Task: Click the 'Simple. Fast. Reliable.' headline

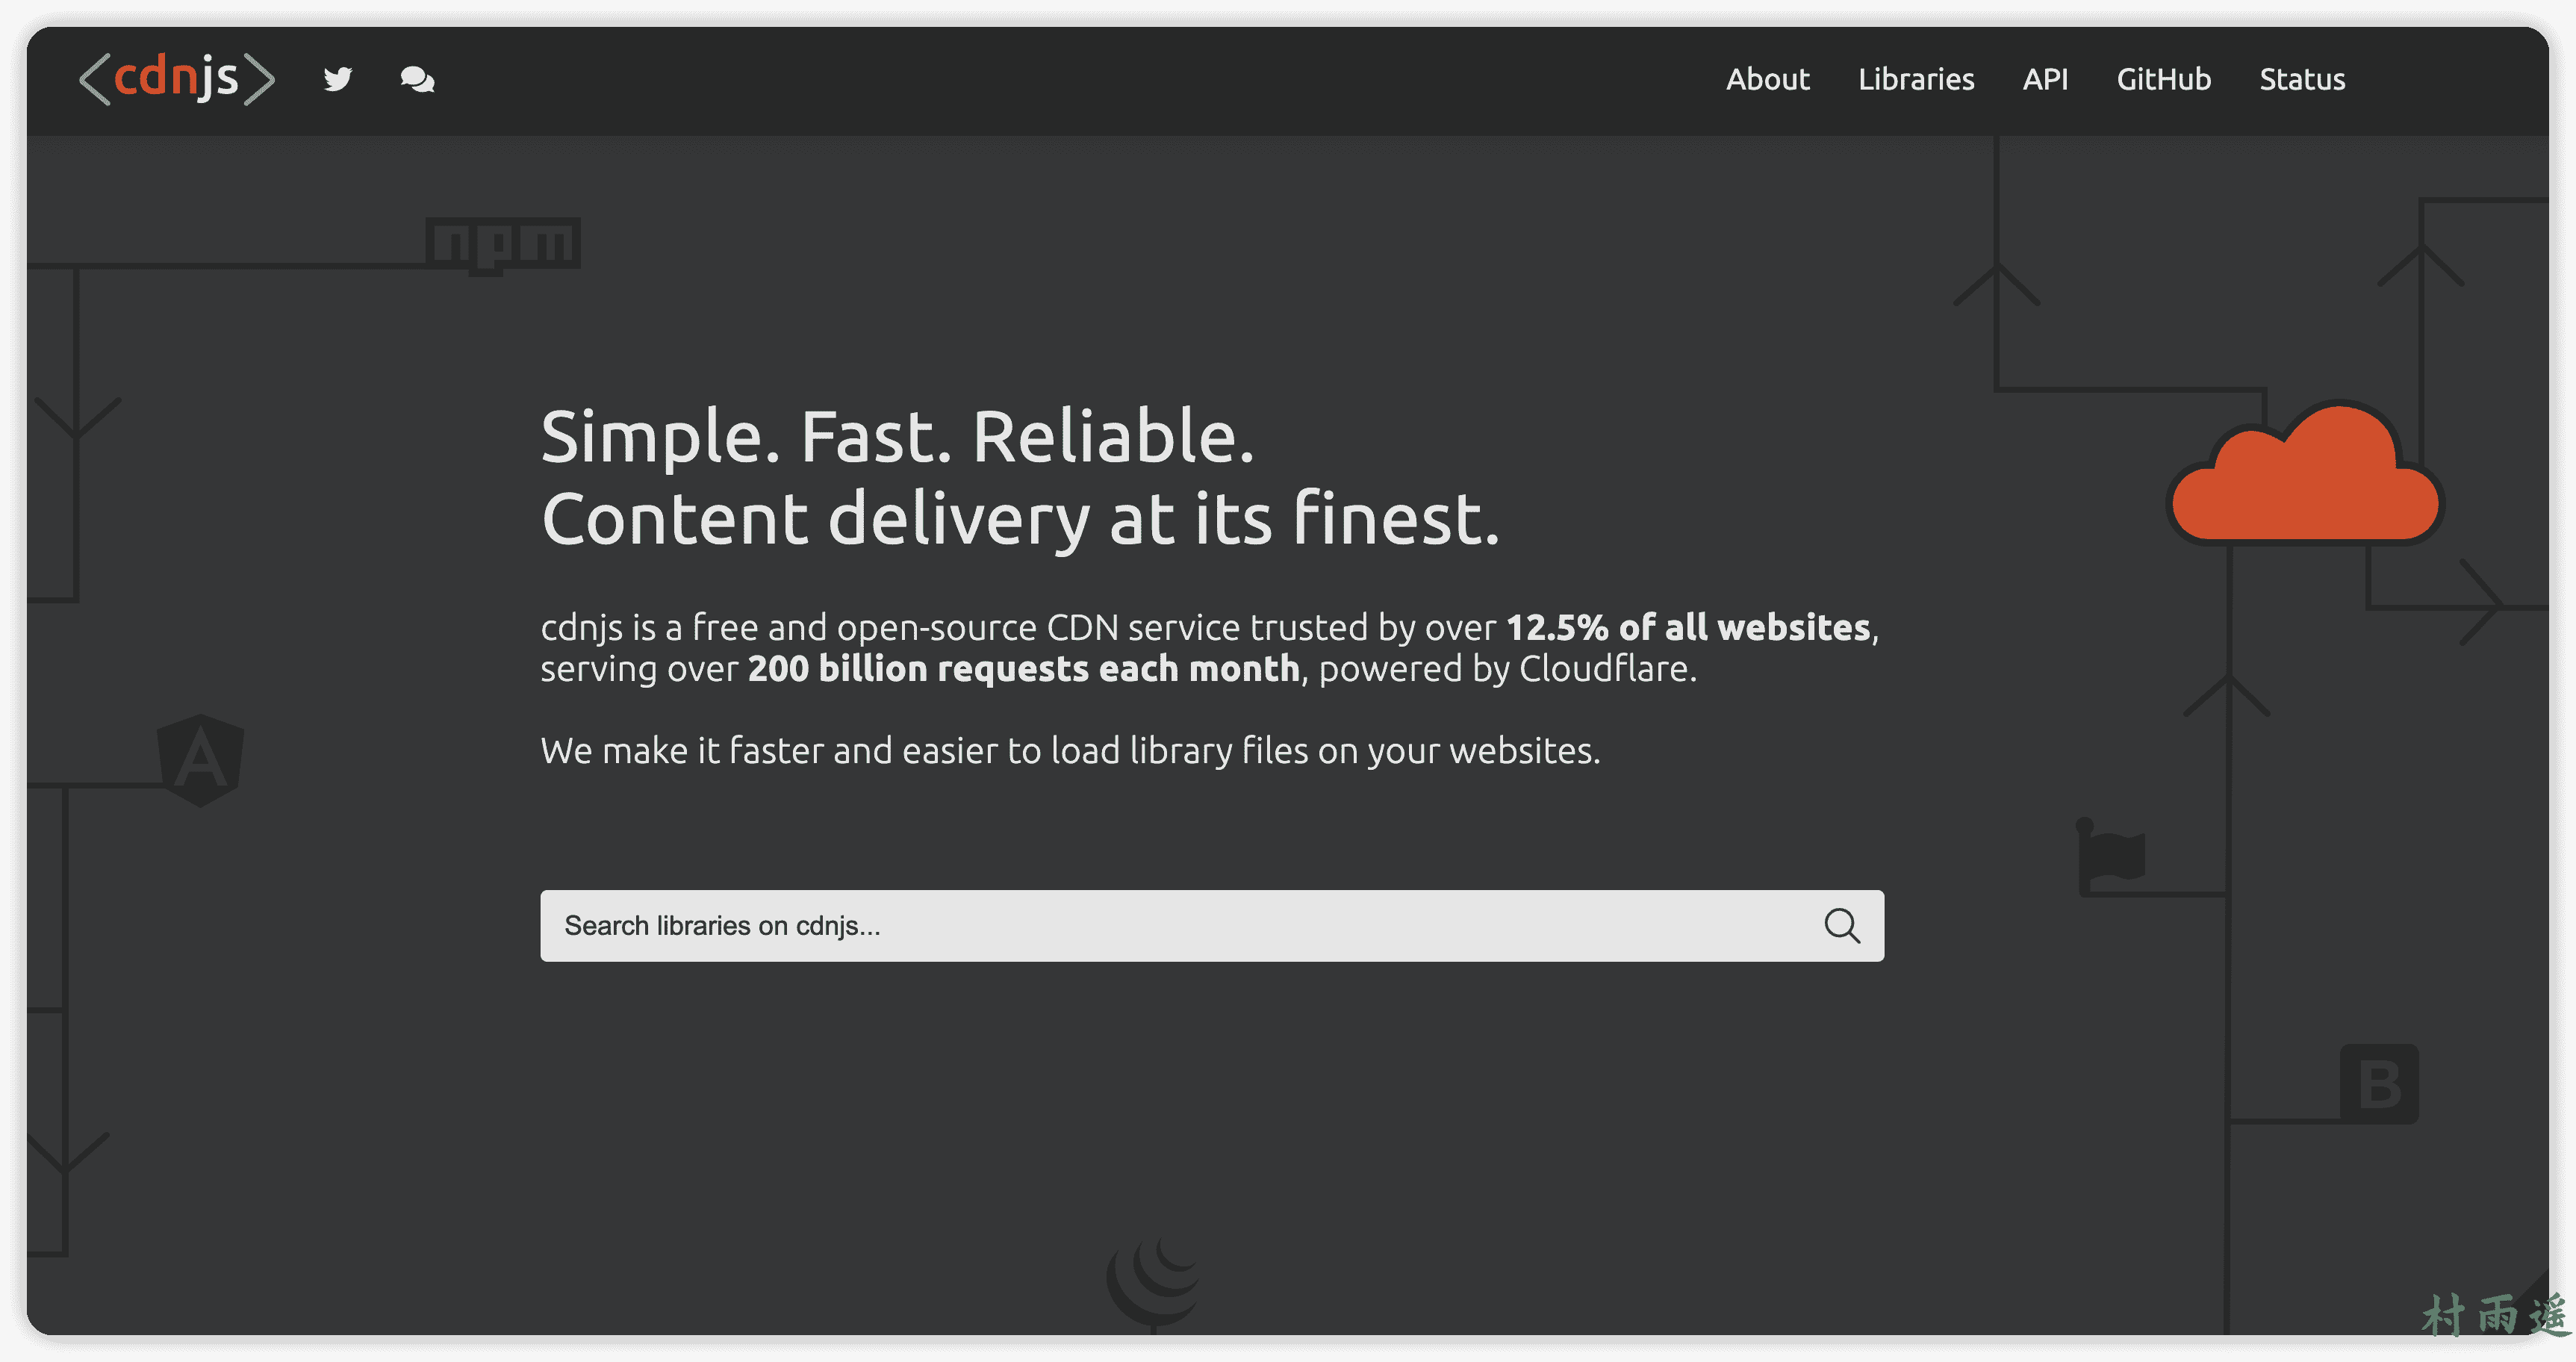Action: point(897,437)
